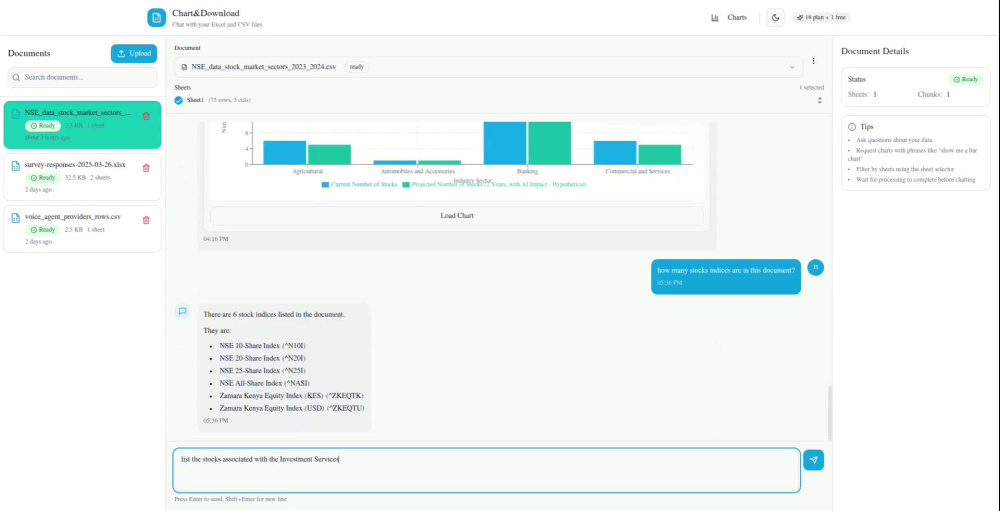
Task: Click the Ready status badge in Document Details
Action: tap(966, 80)
